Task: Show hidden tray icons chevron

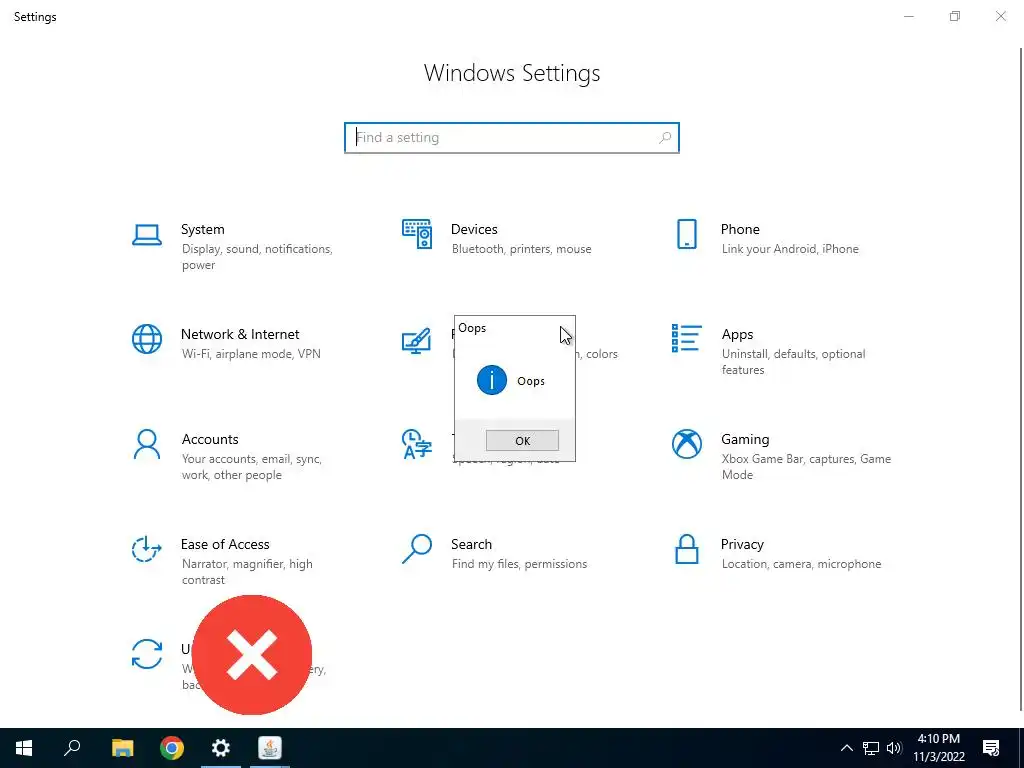Action: (846, 748)
